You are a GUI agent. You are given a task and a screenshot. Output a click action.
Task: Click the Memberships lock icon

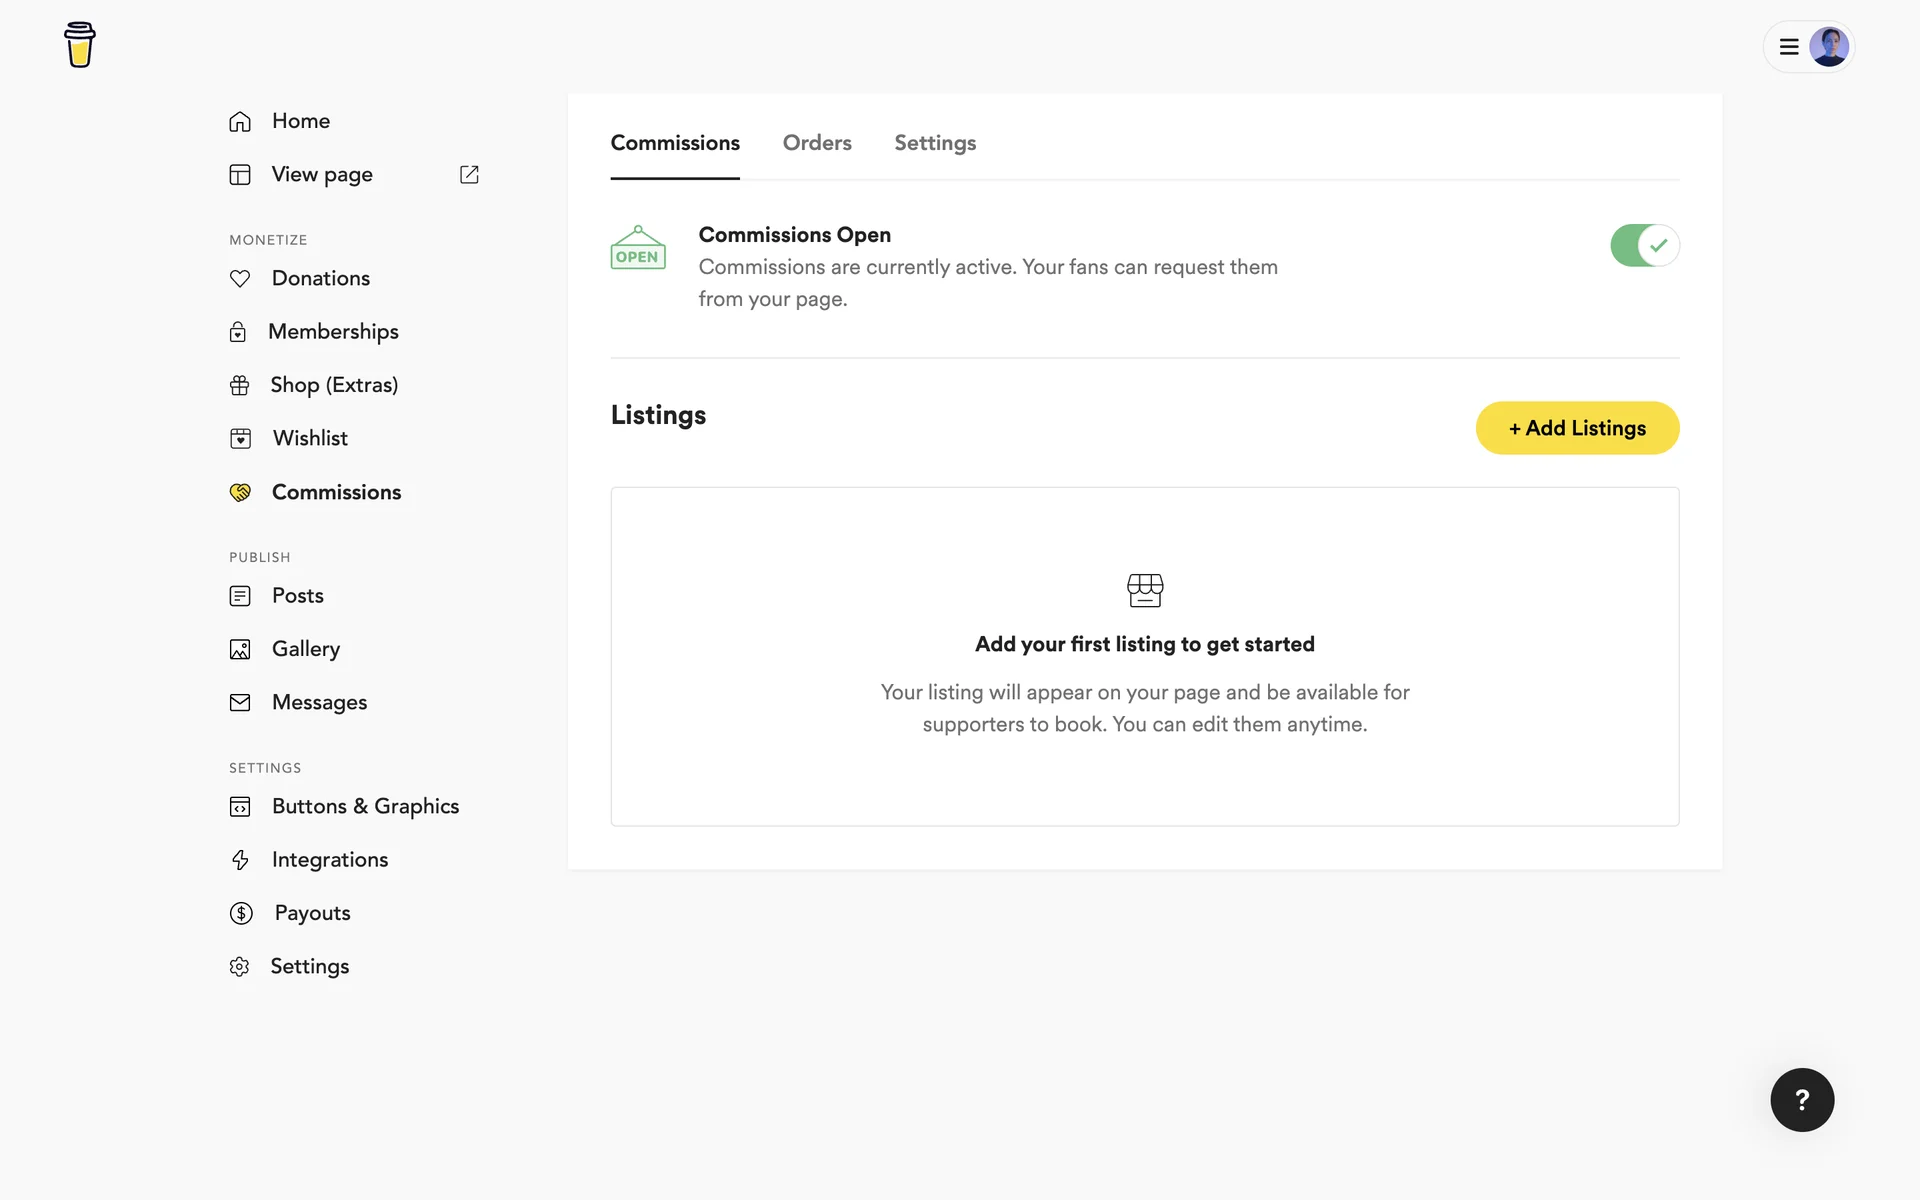238,332
